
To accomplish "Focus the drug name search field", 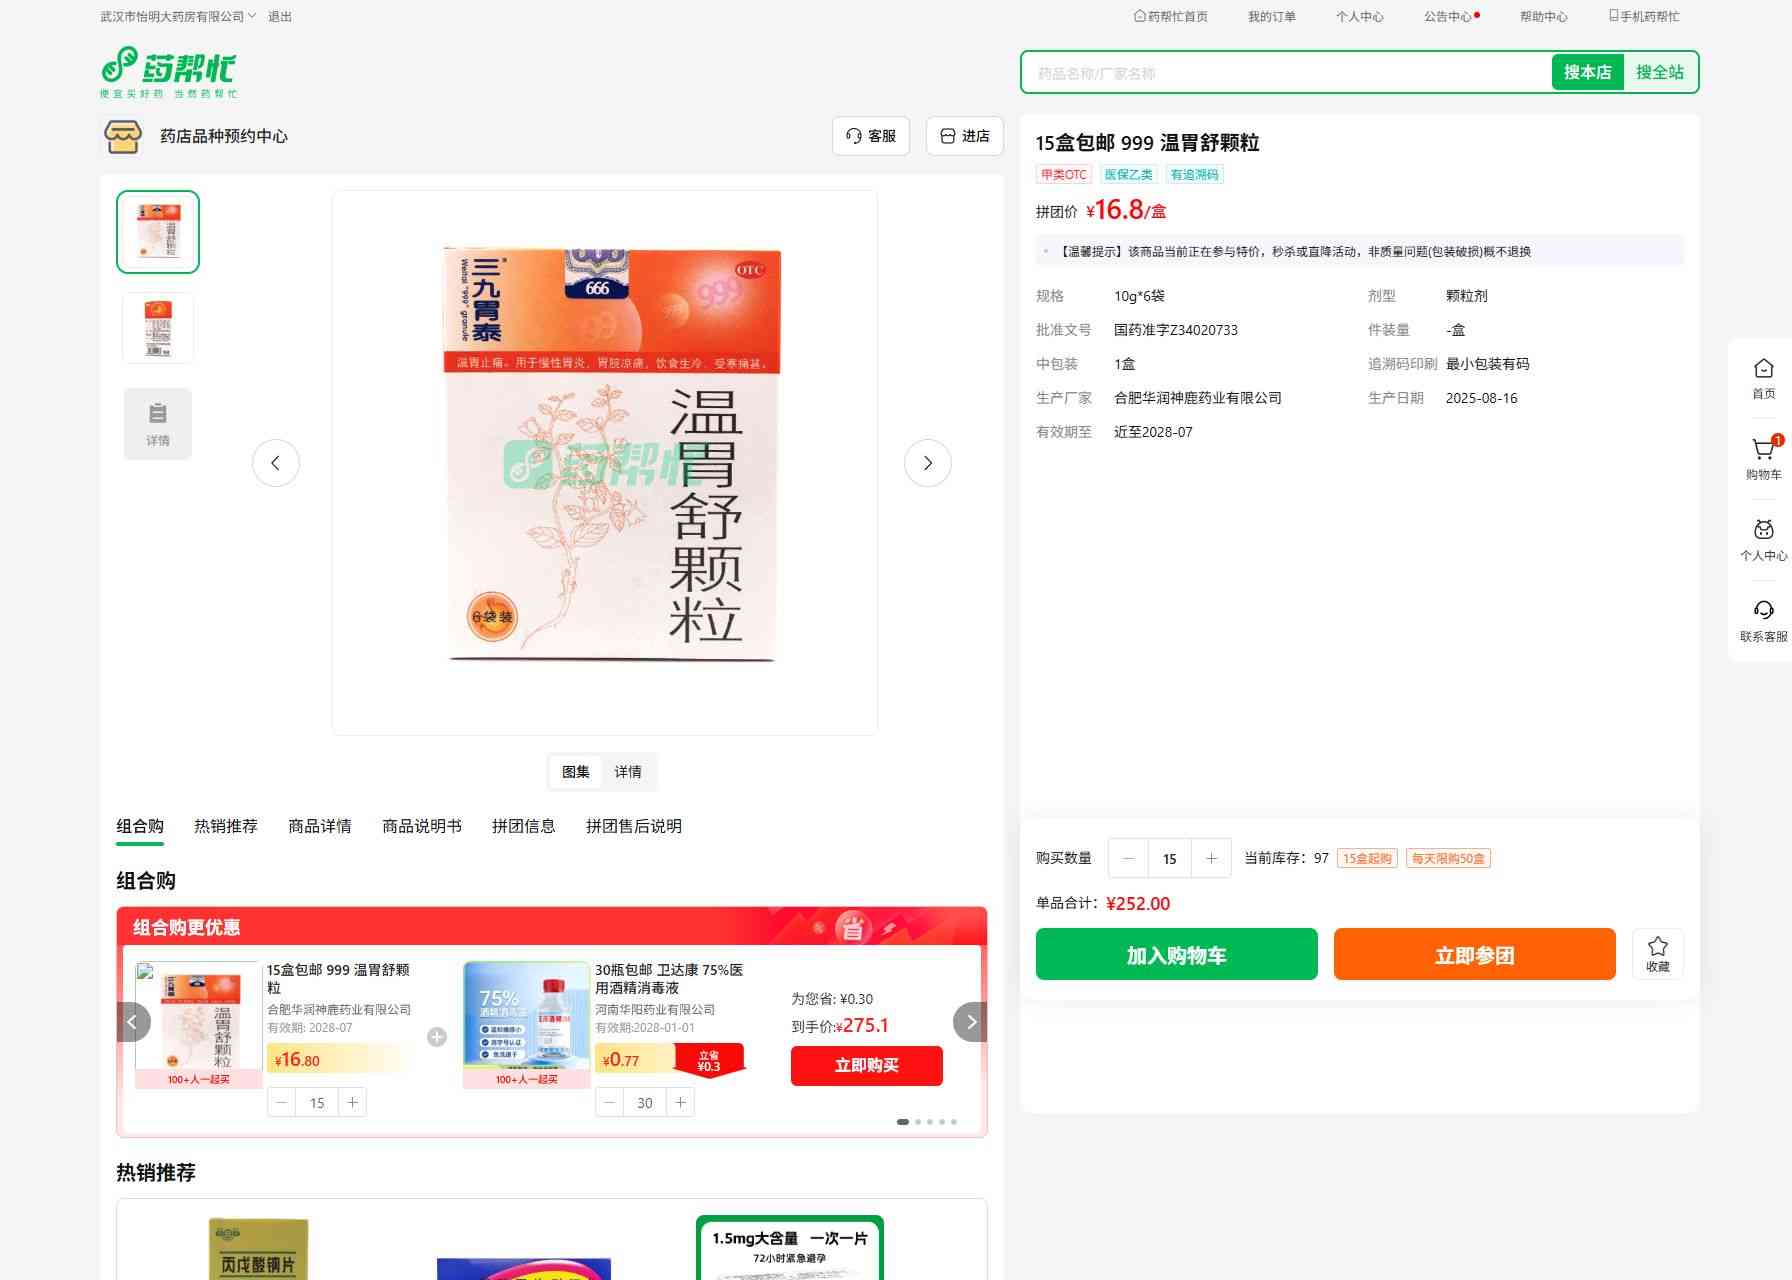I will pyautogui.click(x=1285, y=73).
